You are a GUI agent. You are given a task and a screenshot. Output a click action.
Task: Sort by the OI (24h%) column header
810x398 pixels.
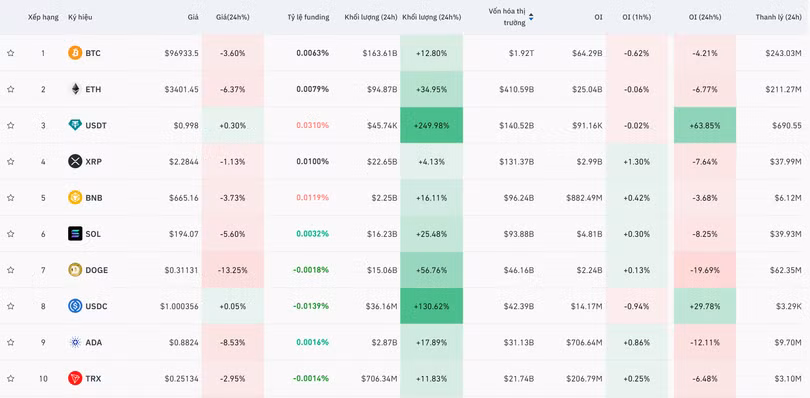point(705,17)
